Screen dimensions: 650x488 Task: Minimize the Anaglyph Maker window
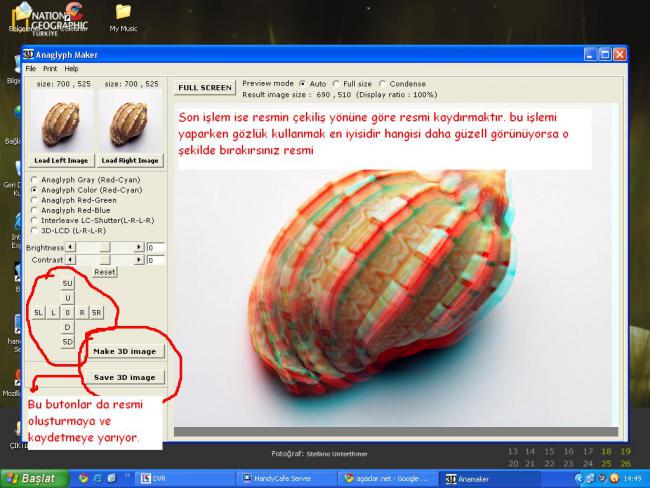[590, 54]
